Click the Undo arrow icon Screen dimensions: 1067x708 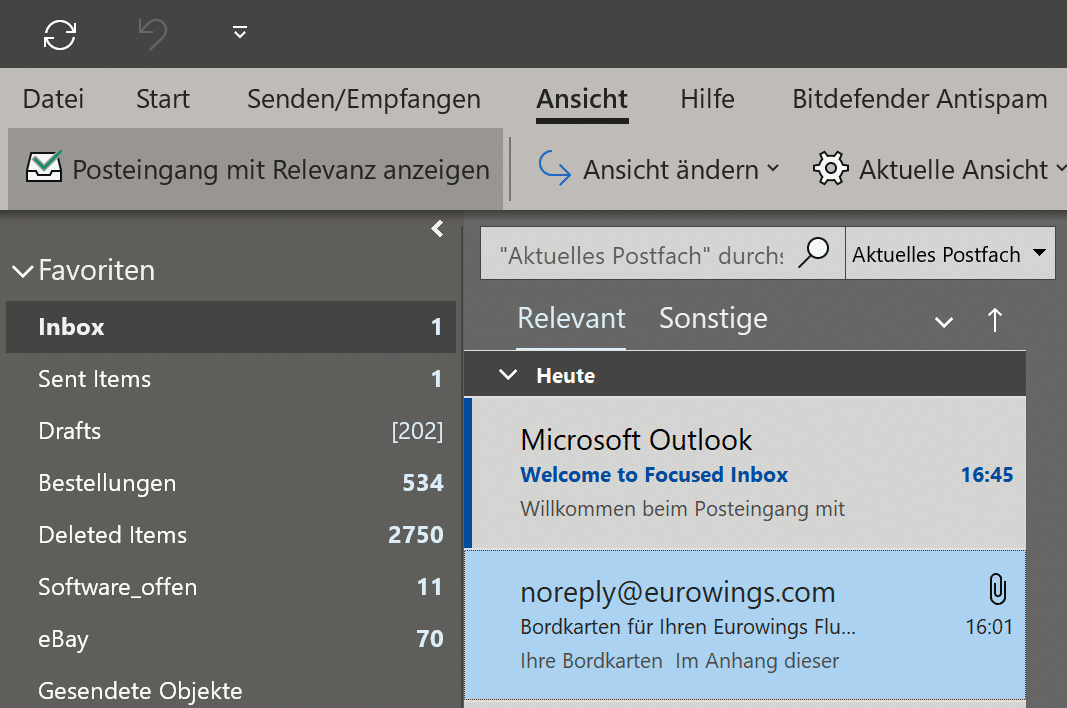152,34
